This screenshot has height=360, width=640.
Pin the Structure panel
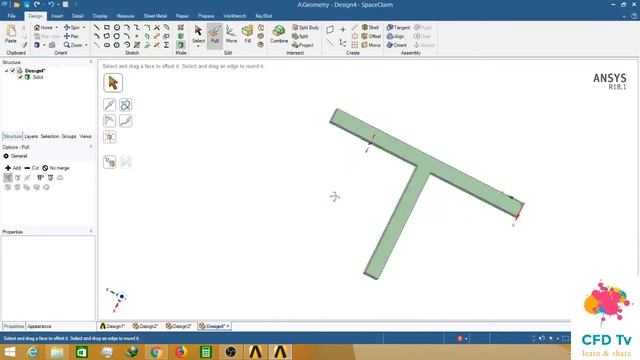(x=91, y=62)
